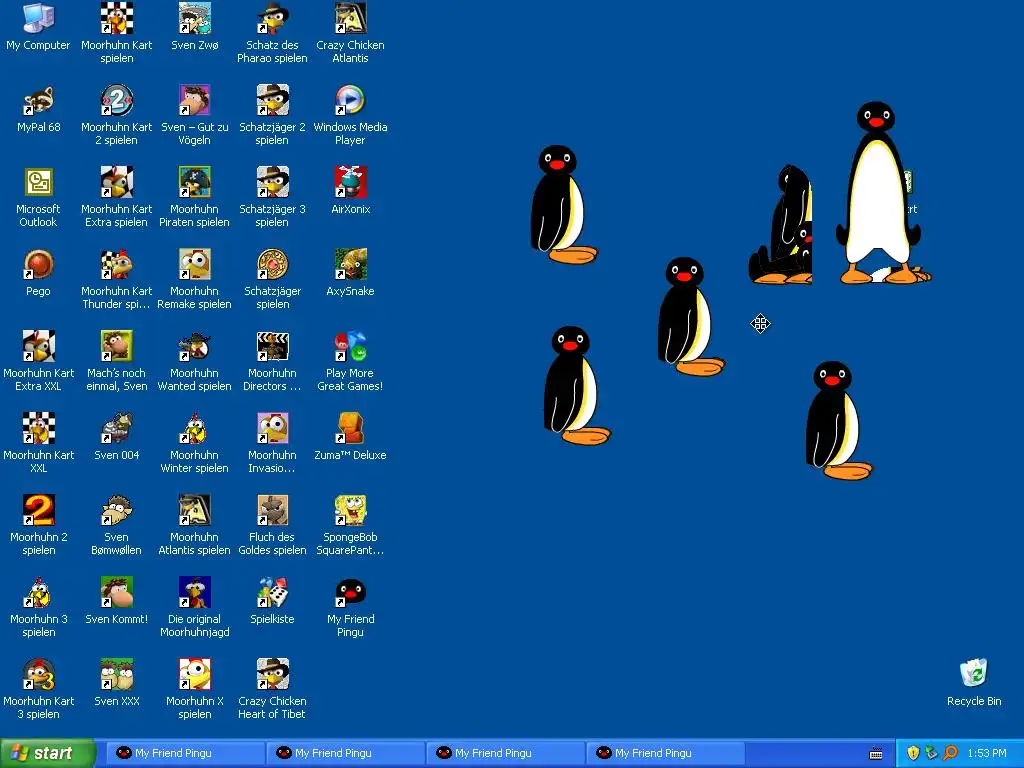Image resolution: width=1024 pixels, height=768 pixels.
Task: Select the Moorhuhn Kart Thunder shortcut
Action: 116,264
